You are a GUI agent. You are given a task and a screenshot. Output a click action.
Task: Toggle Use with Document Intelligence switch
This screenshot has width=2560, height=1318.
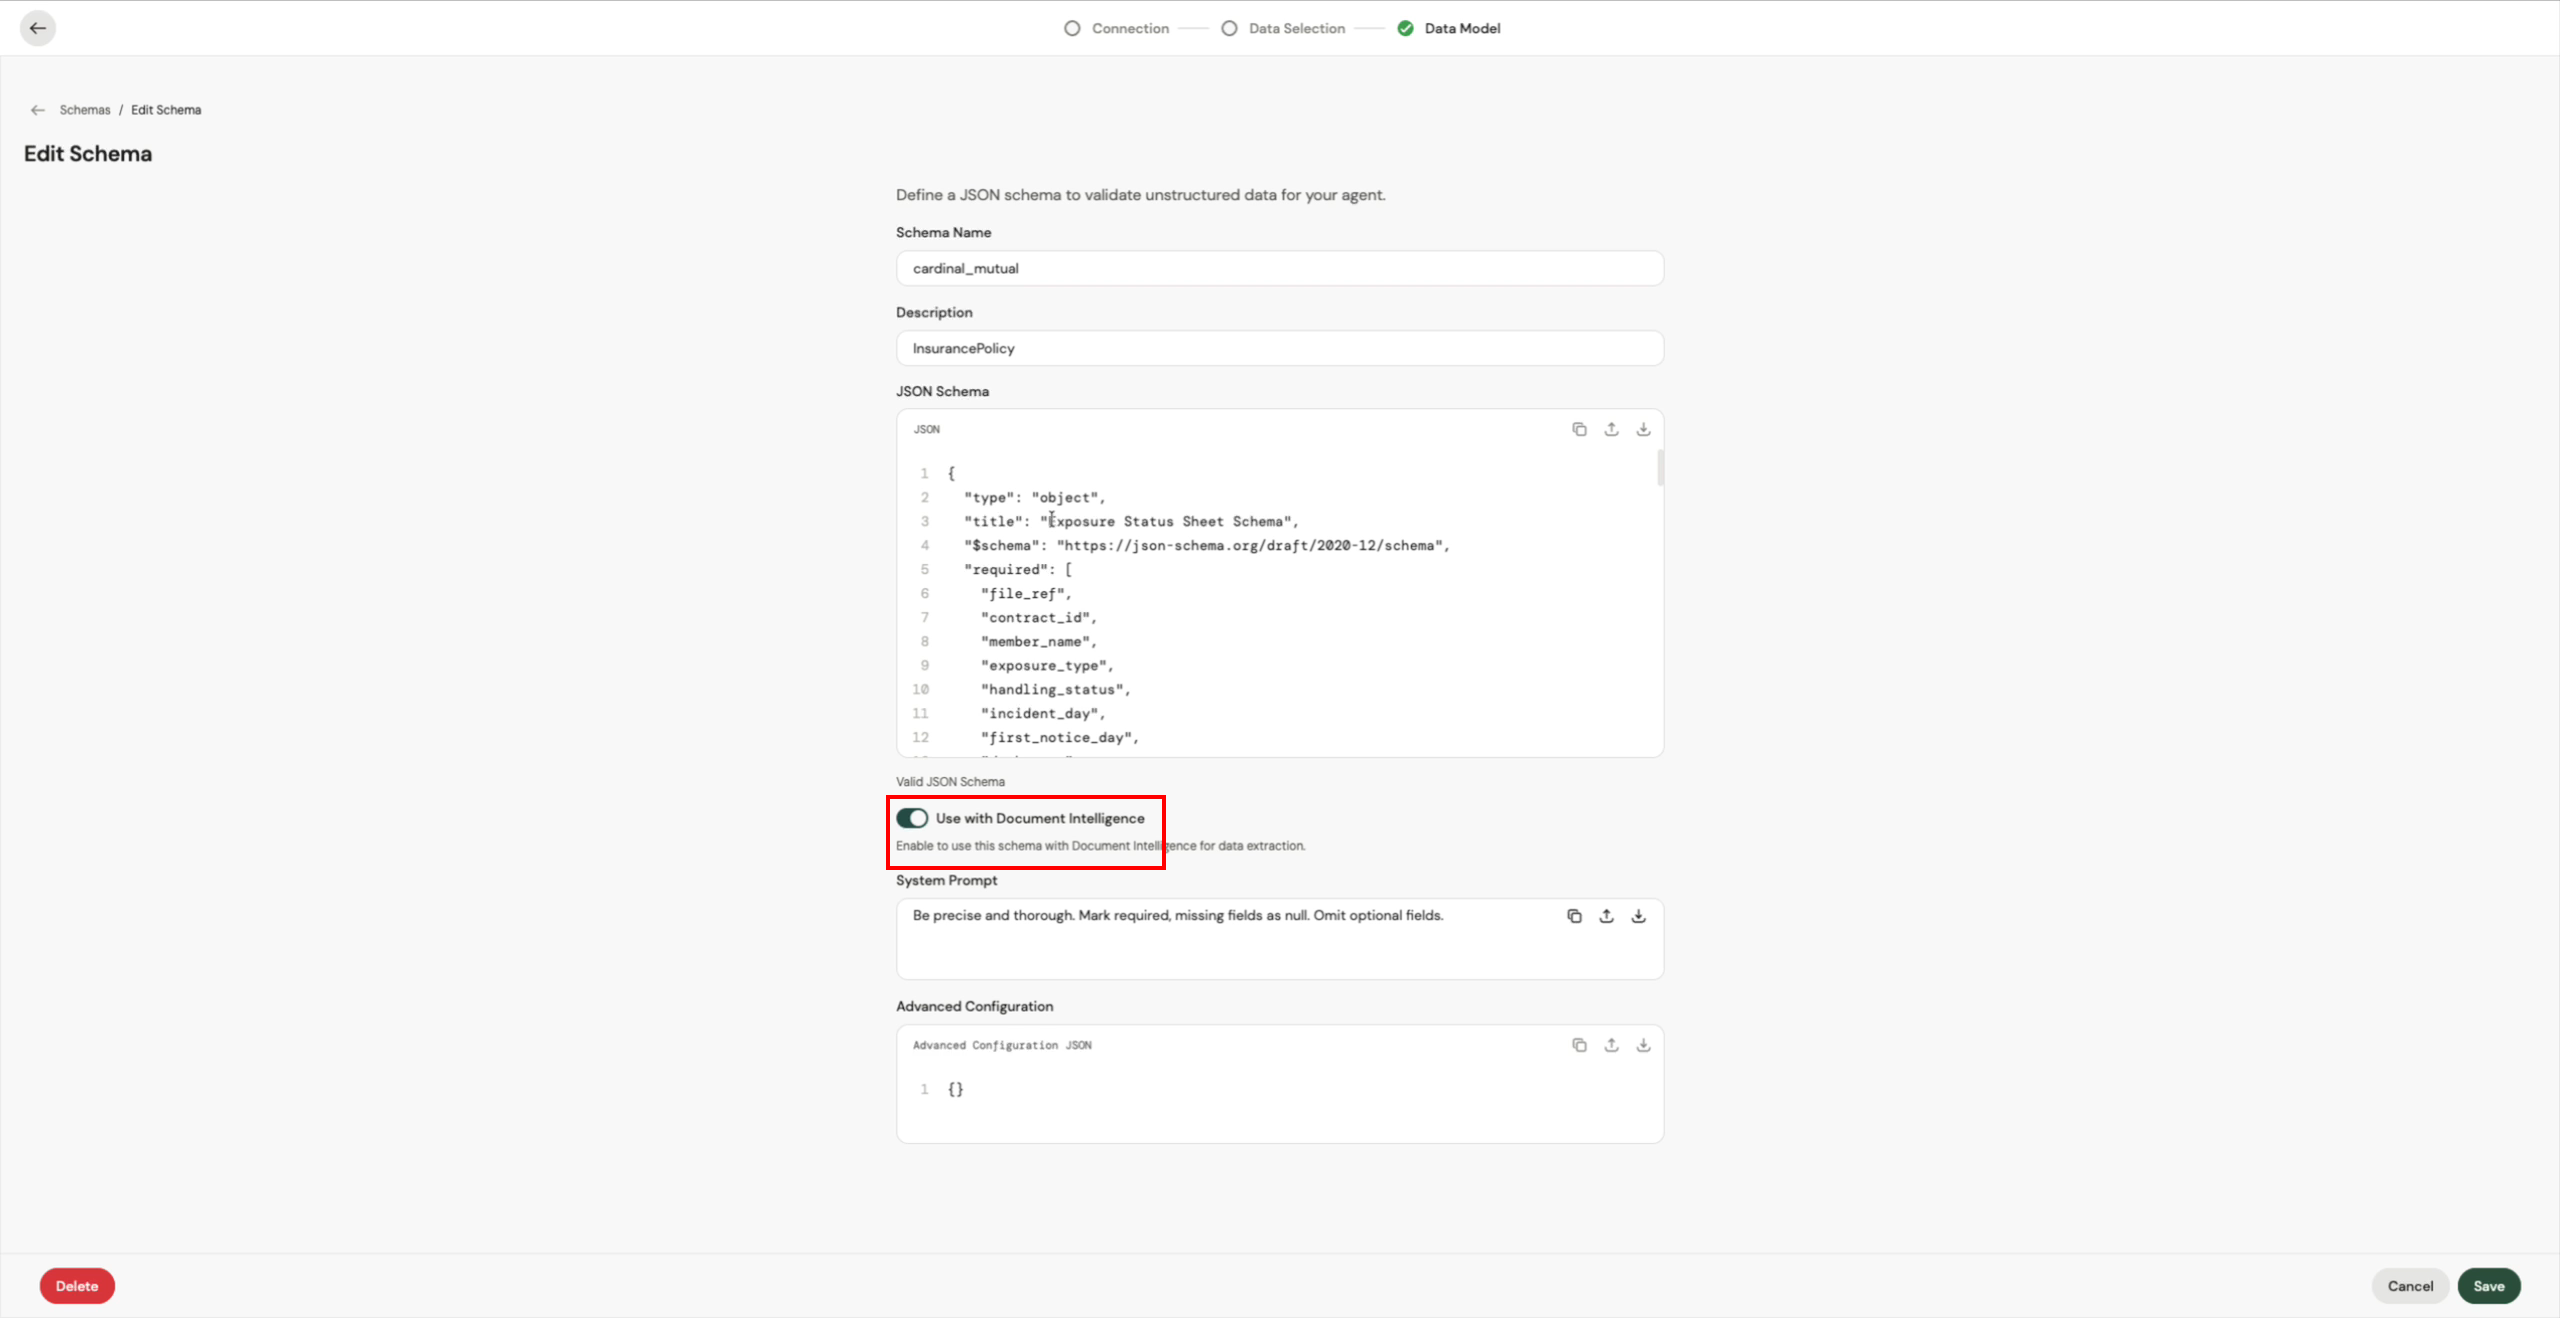[x=912, y=818]
